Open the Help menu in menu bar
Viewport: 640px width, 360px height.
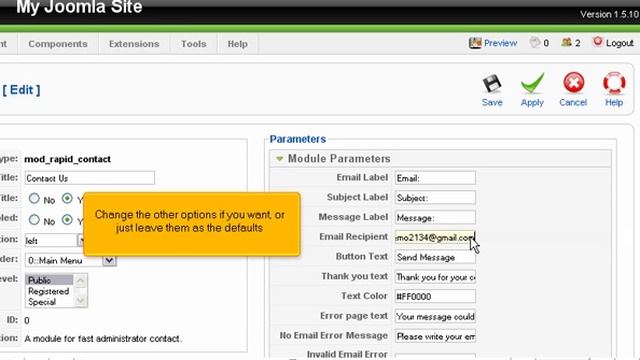point(238,44)
